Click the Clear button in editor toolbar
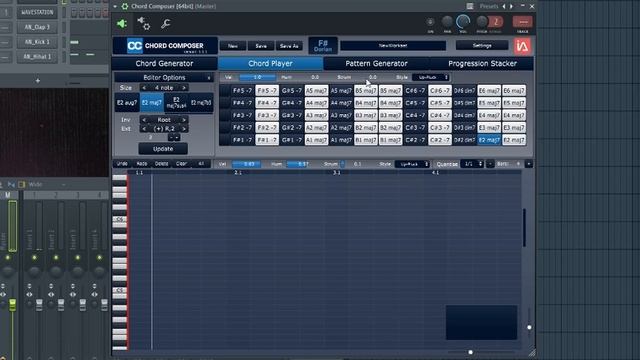The height and width of the screenshot is (360, 640). pos(181,164)
